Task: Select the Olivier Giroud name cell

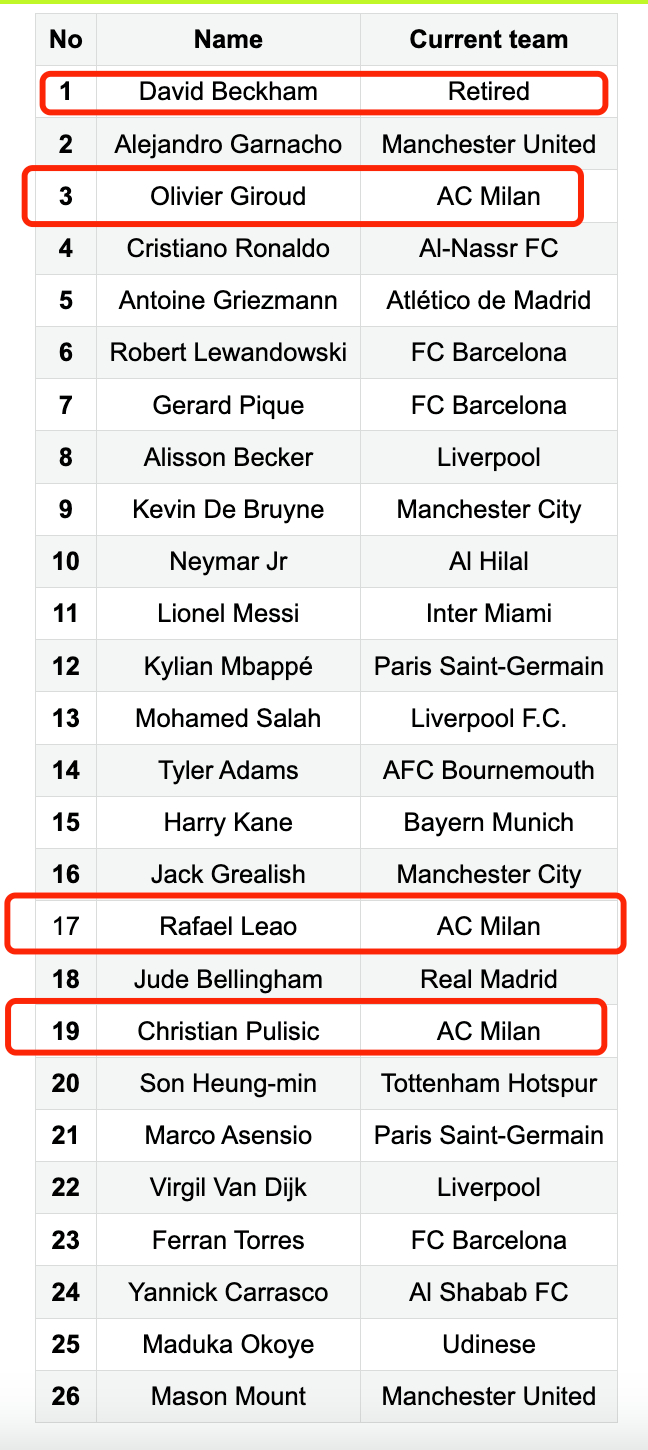Action: (228, 196)
